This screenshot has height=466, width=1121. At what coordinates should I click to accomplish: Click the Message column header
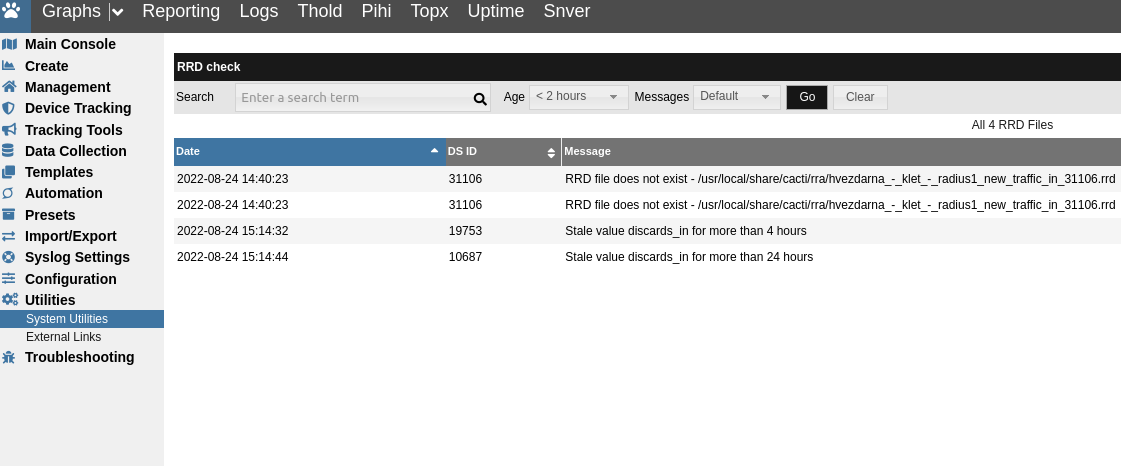point(841,152)
